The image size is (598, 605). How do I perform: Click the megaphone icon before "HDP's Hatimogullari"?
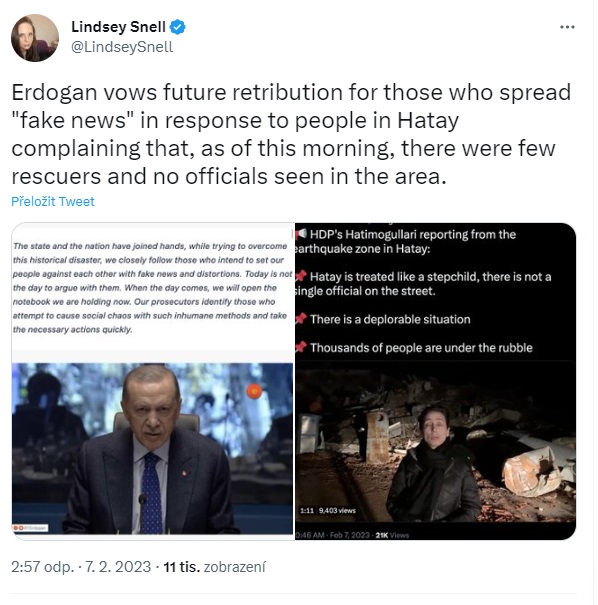(x=301, y=233)
